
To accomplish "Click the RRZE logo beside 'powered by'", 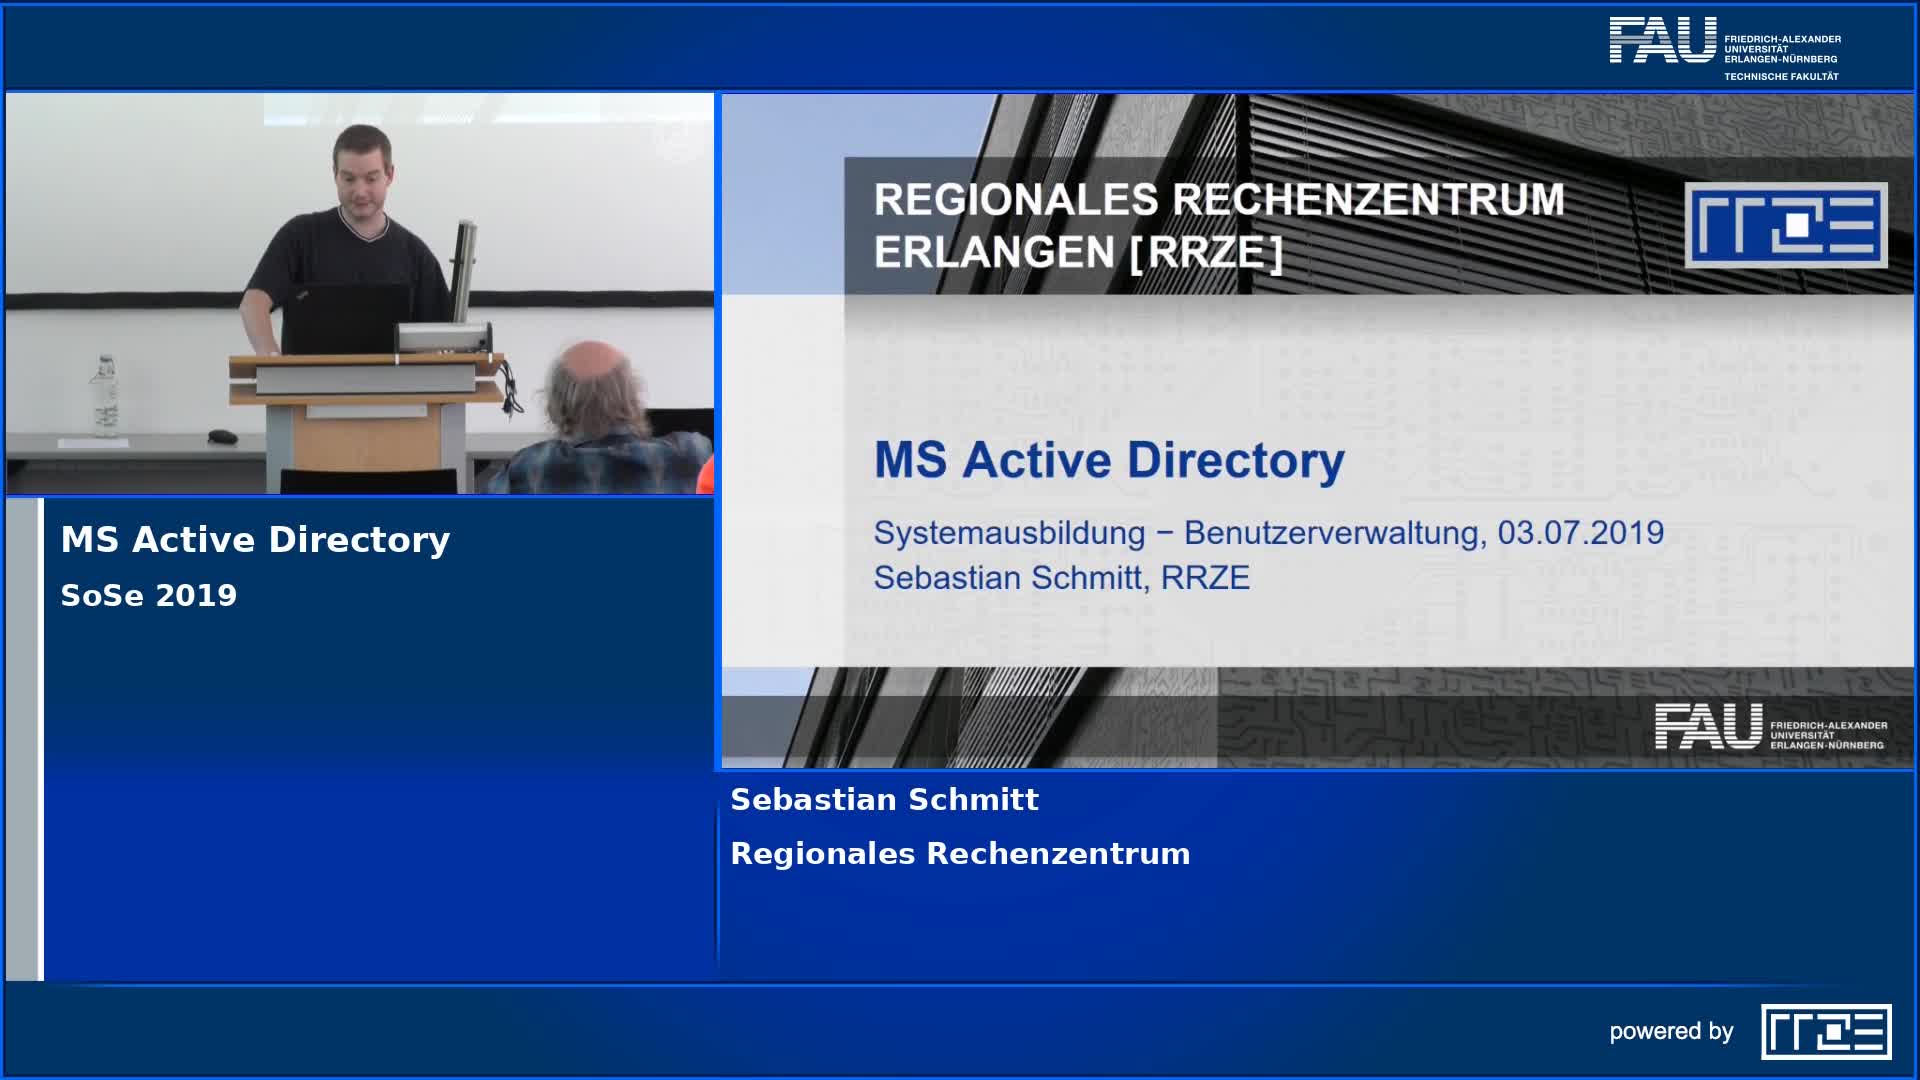I will pyautogui.click(x=1826, y=1032).
